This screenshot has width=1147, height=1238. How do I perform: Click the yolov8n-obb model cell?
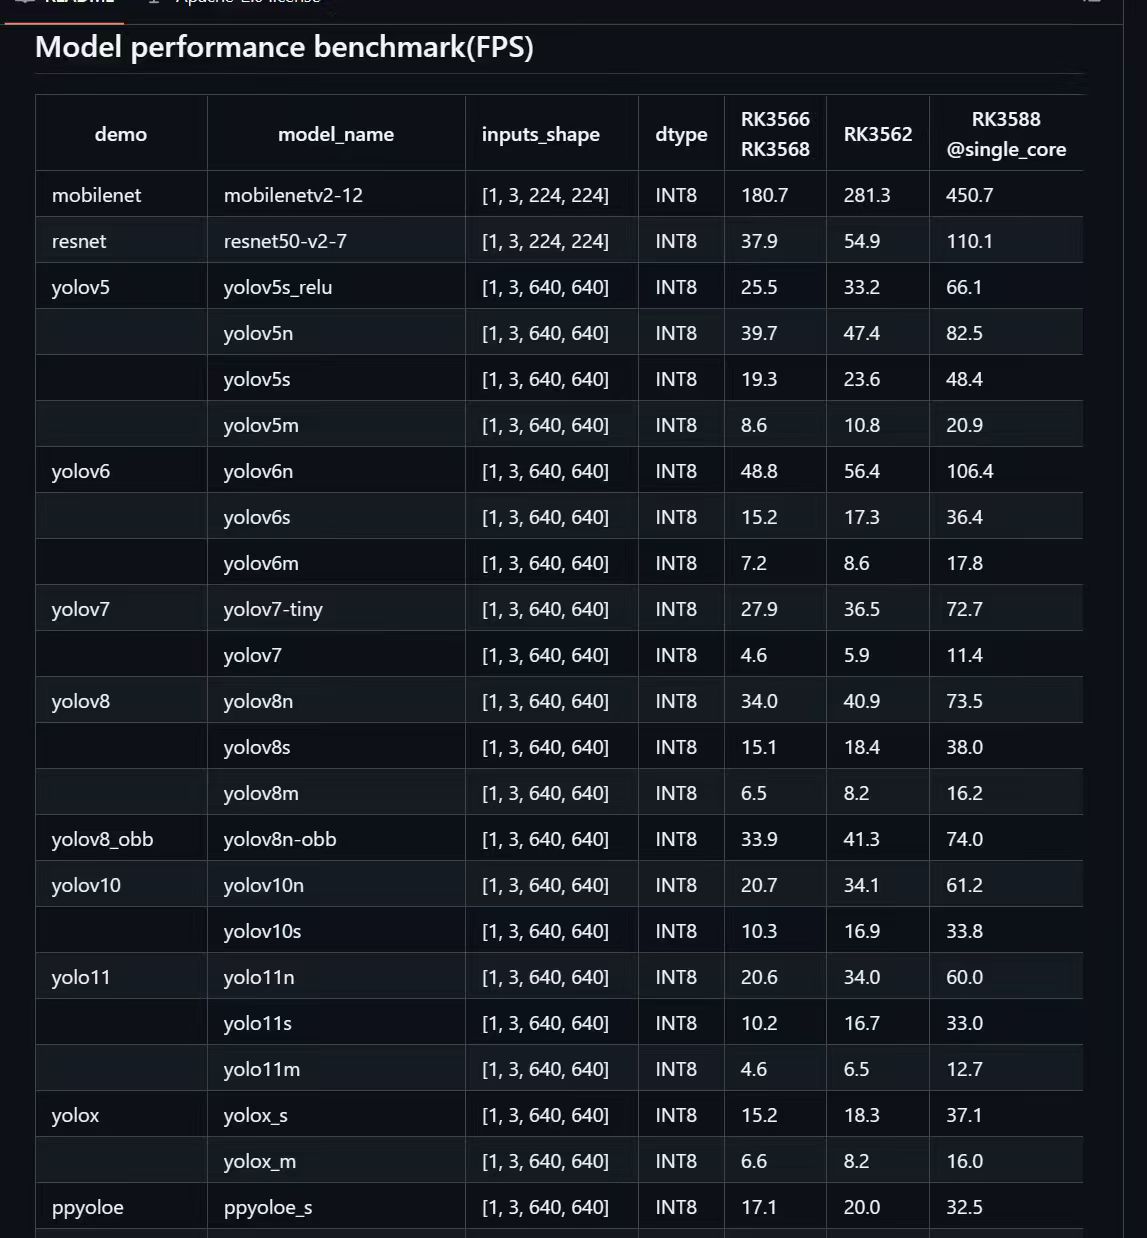pyautogui.click(x=280, y=839)
